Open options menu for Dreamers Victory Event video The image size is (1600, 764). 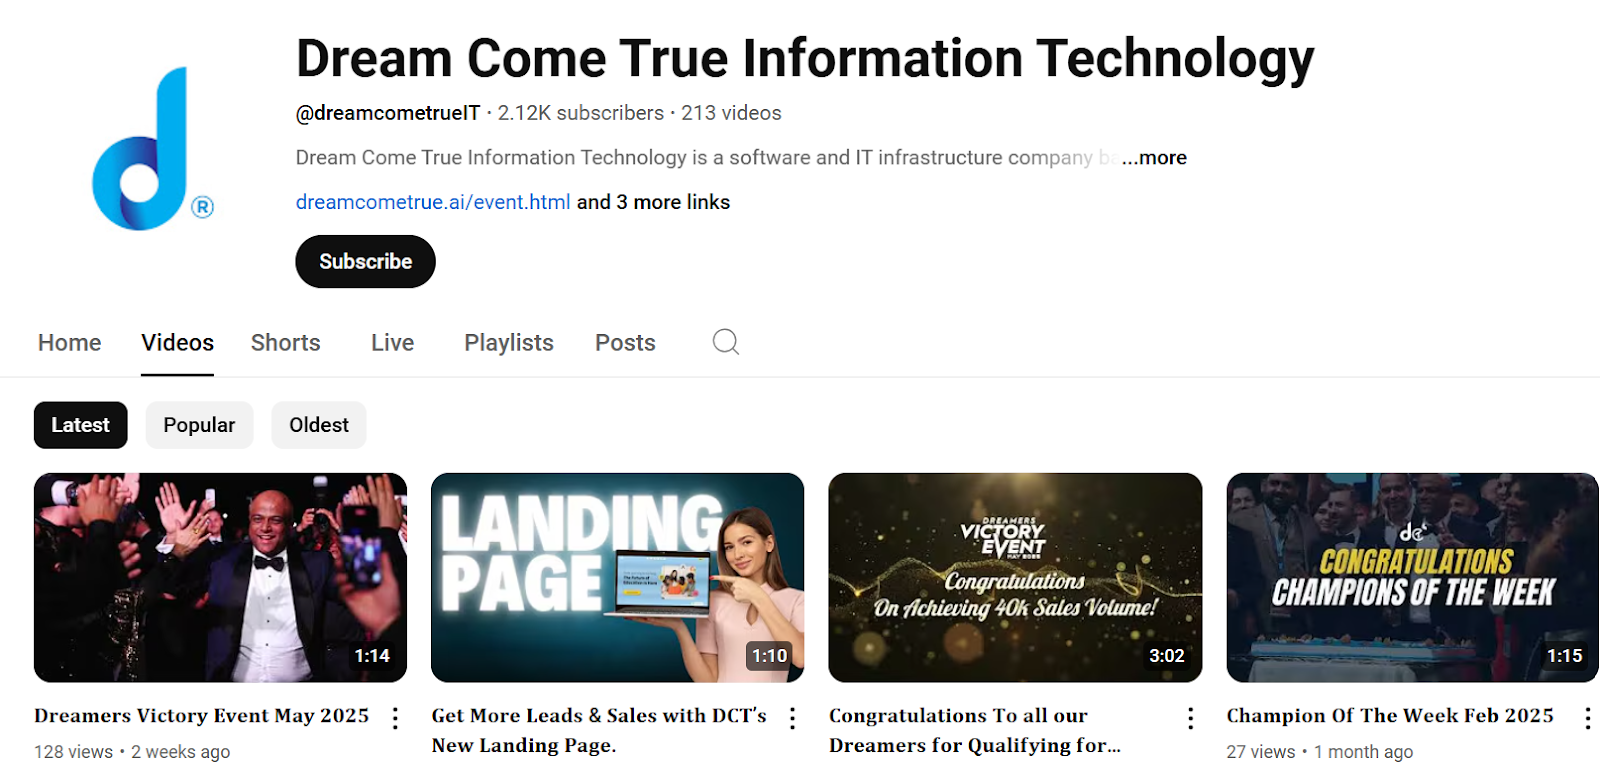[x=396, y=718]
